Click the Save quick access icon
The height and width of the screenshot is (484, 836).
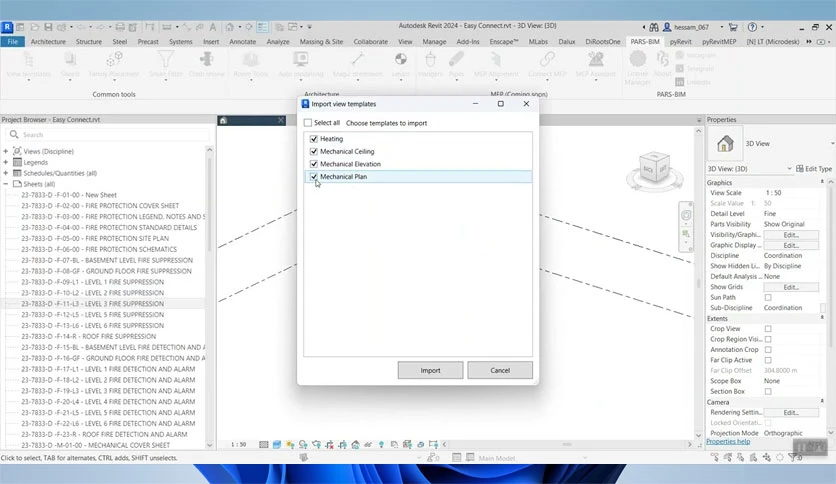point(48,27)
